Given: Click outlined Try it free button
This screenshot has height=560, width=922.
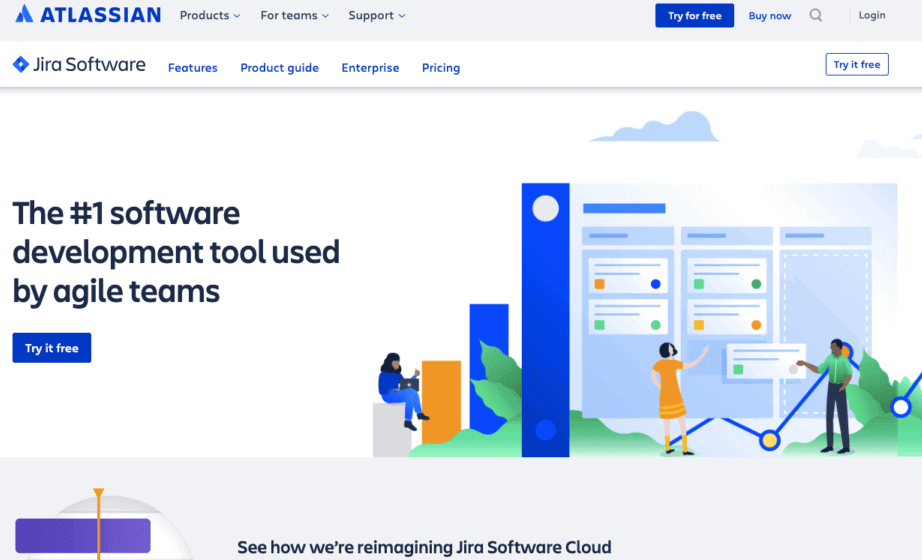Looking at the screenshot, I should click(857, 64).
